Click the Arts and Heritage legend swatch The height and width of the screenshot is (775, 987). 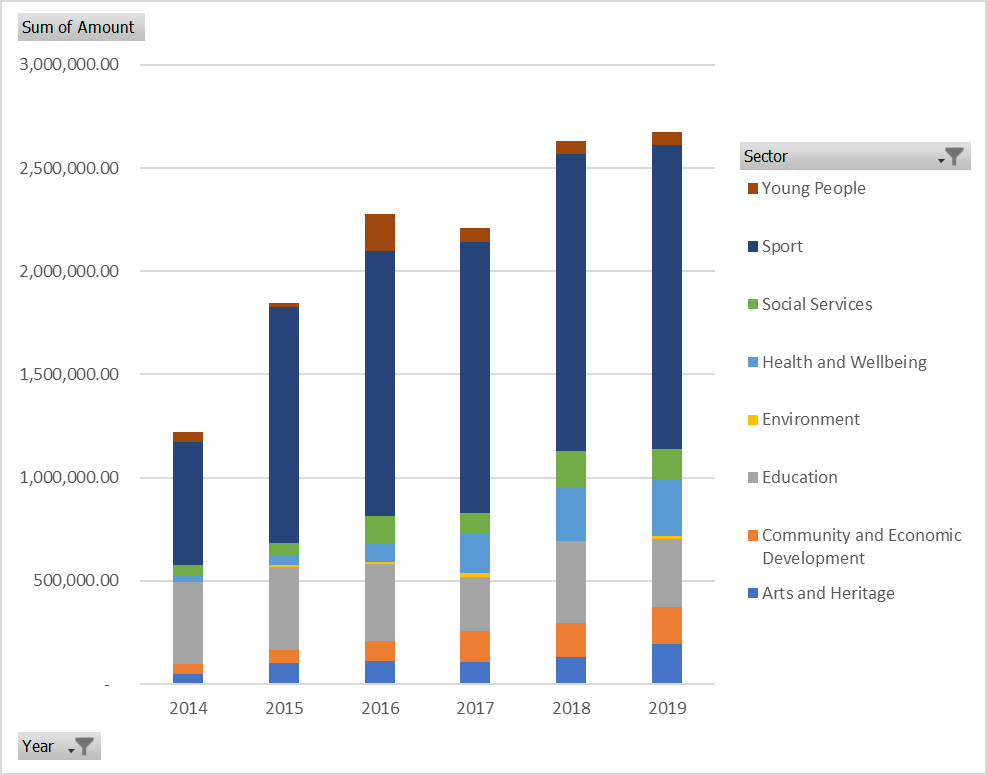point(753,593)
